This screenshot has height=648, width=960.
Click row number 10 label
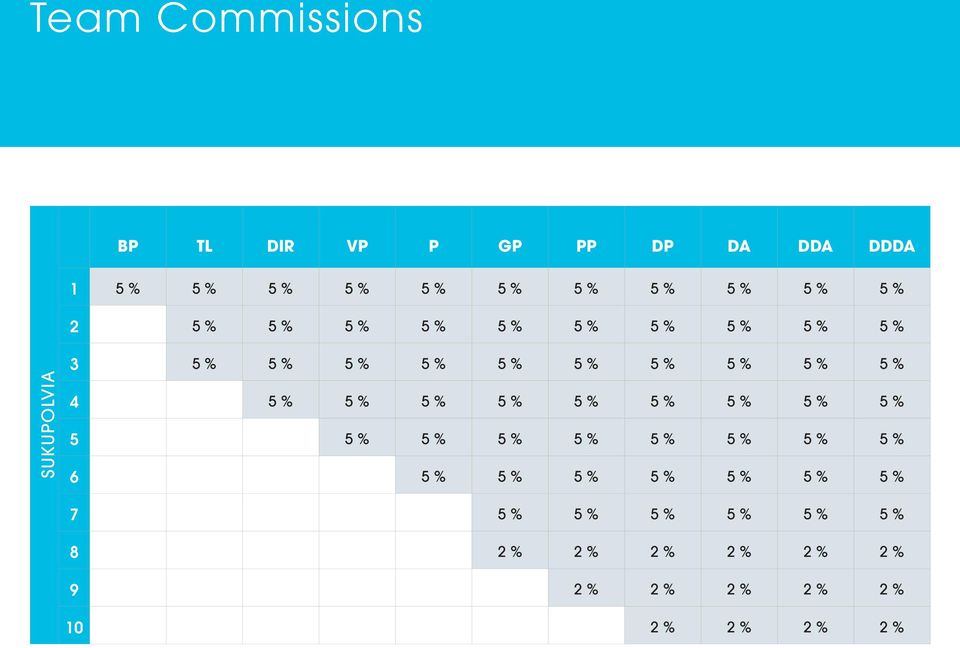pyautogui.click(x=74, y=627)
